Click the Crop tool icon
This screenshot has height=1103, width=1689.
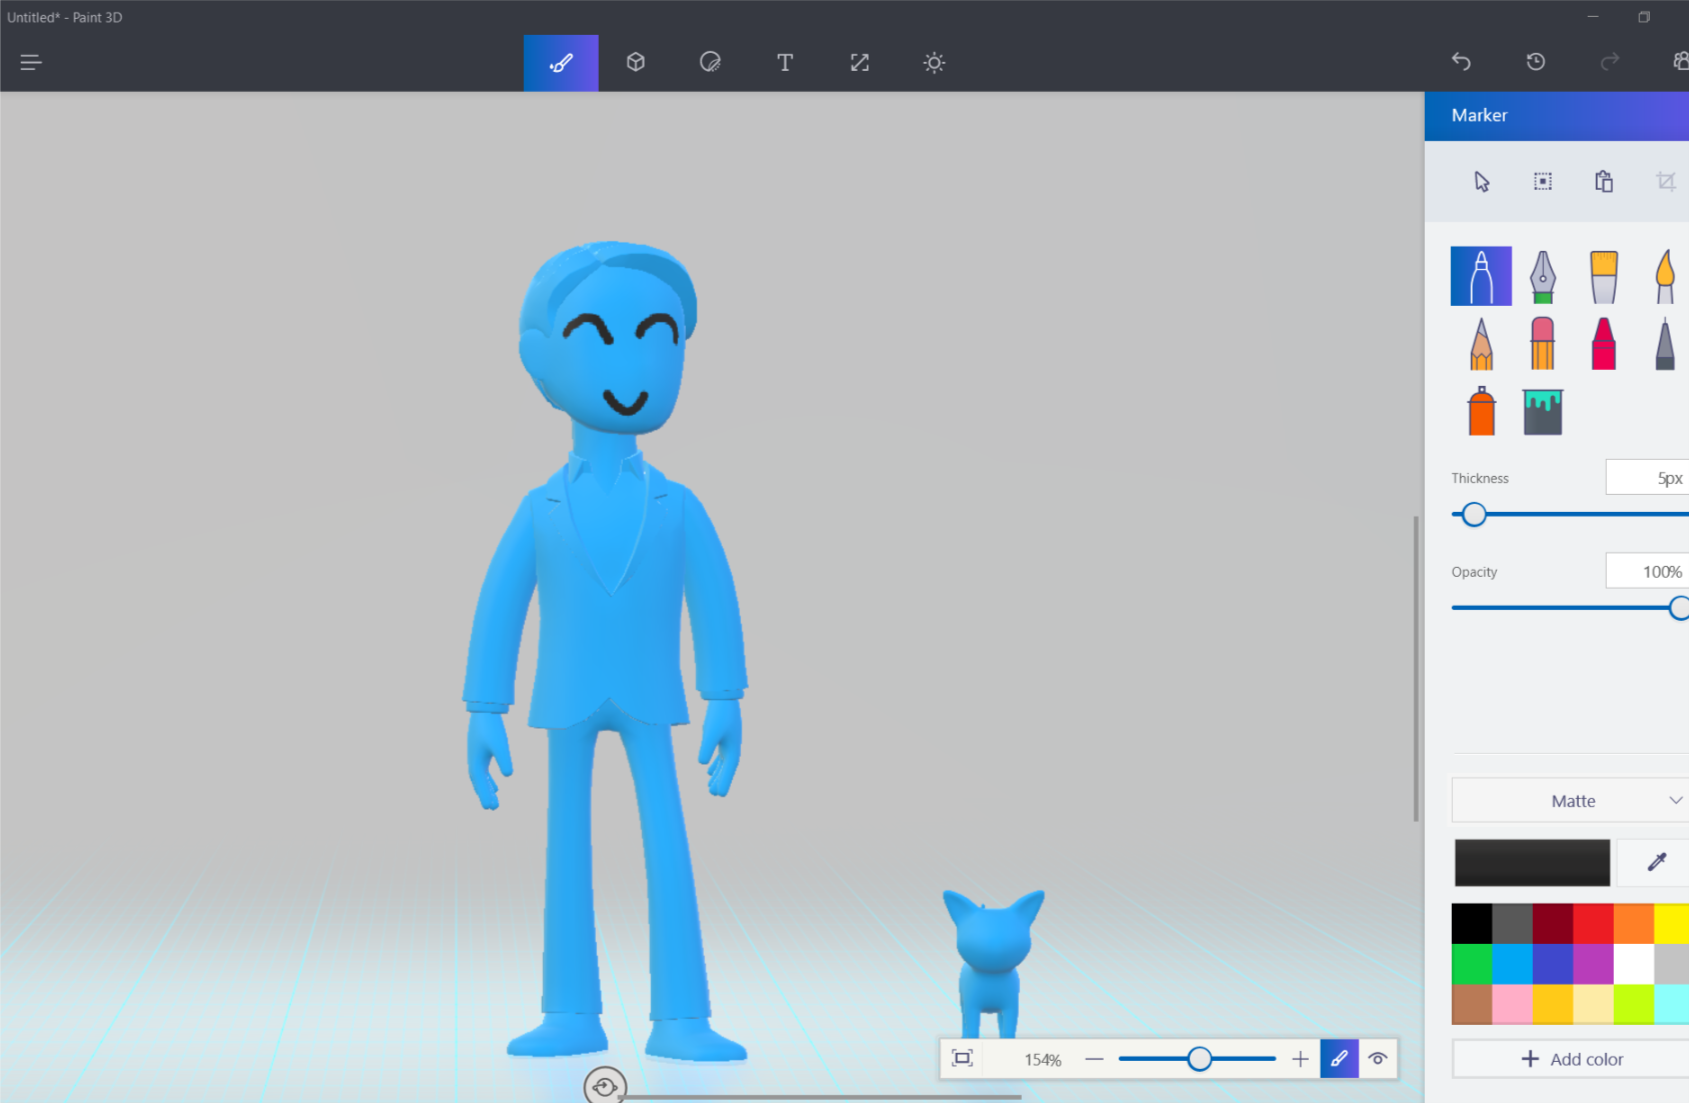tap(1666, 181)
